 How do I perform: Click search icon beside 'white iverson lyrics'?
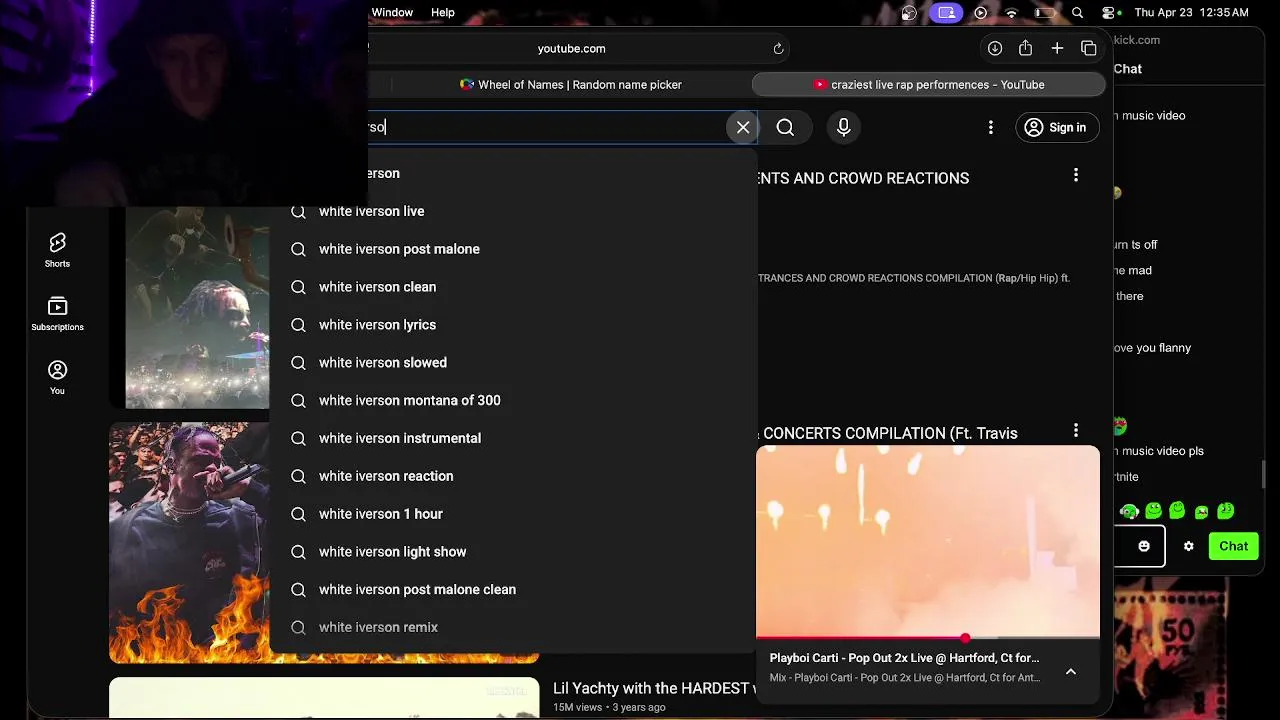[x=298, y=325]
